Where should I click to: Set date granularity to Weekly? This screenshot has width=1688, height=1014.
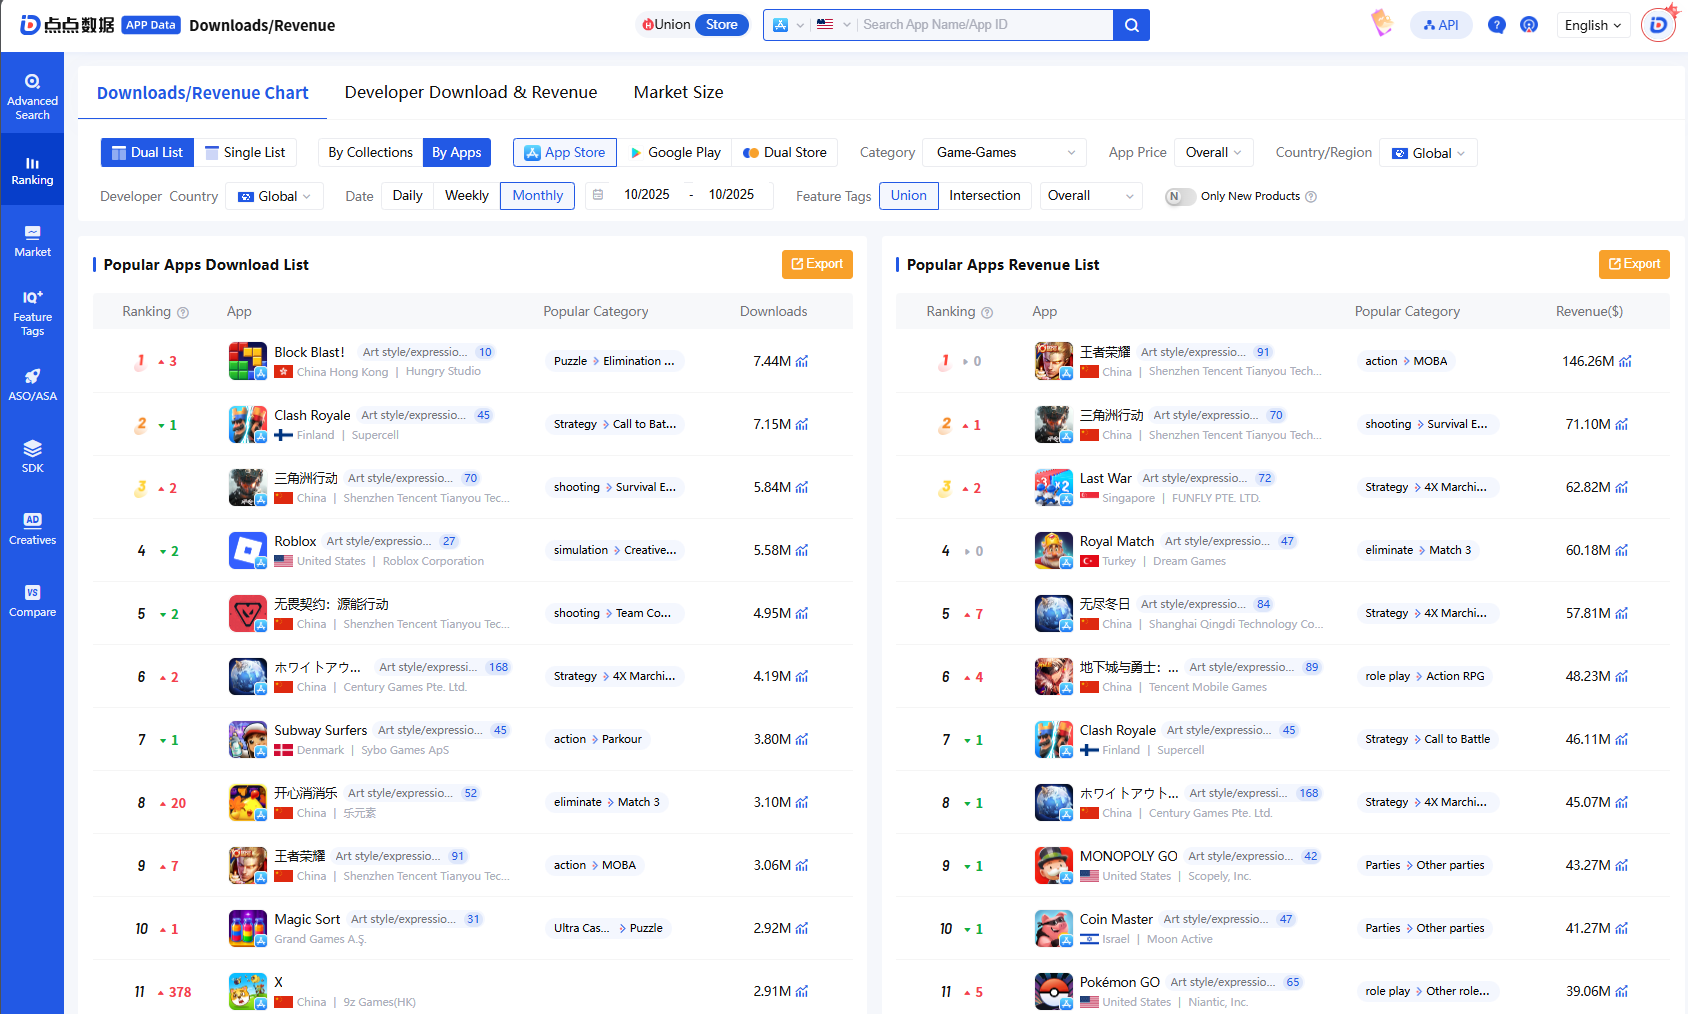coord(466,195)
